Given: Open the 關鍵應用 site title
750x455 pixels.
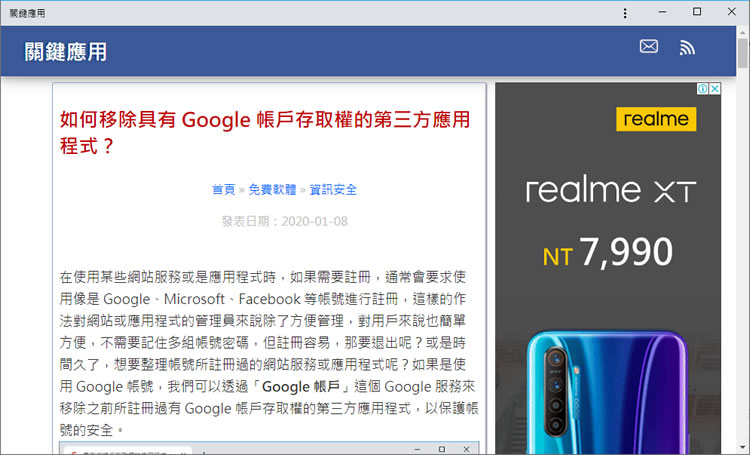Looking at the screenshot, I should (x=66, y=52).
